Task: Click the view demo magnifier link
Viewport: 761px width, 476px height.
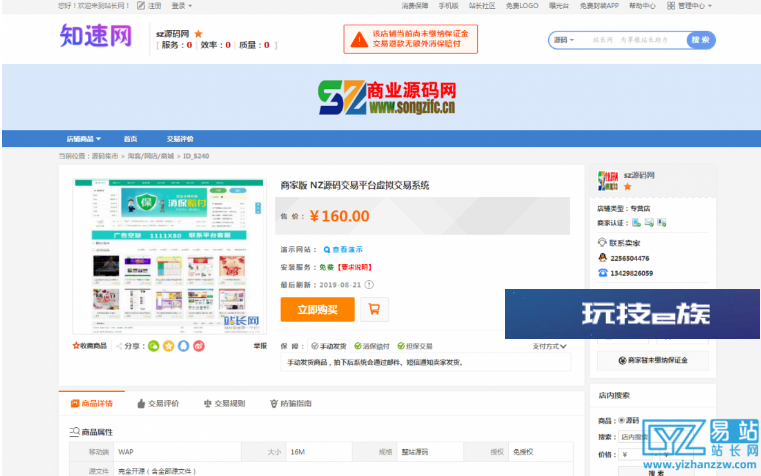Action: coord(343,249)
